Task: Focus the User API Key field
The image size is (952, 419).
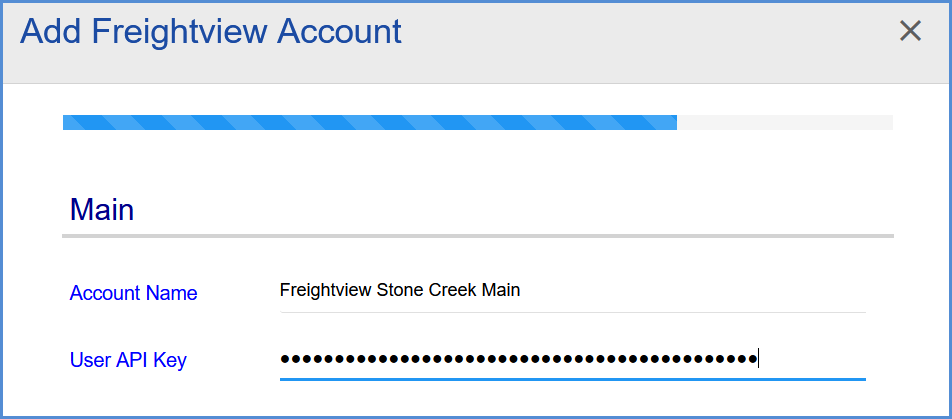Action: pos(573,359)
